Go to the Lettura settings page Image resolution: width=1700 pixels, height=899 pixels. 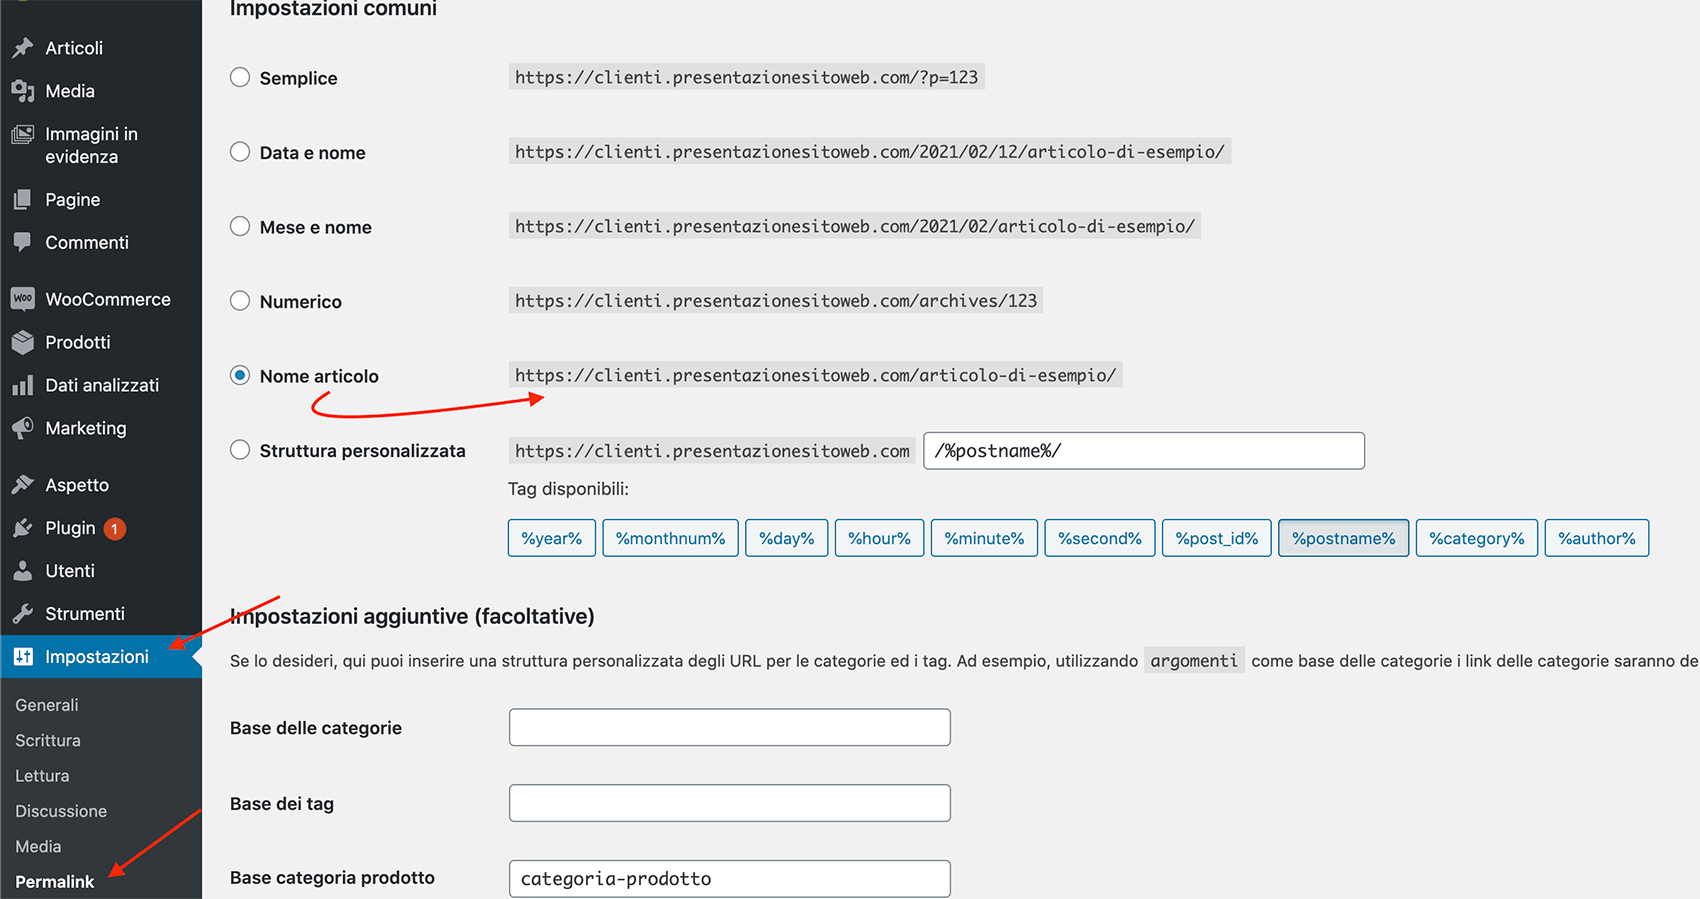click(x=42, y=776)
